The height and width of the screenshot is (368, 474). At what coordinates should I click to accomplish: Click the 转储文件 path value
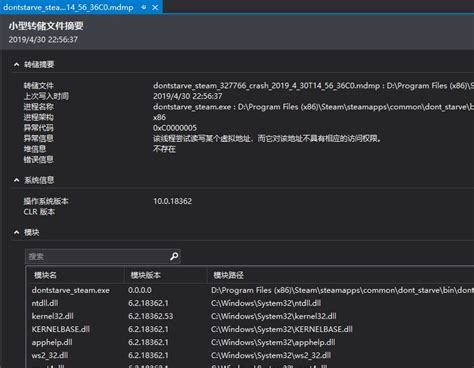pos(313,86)
